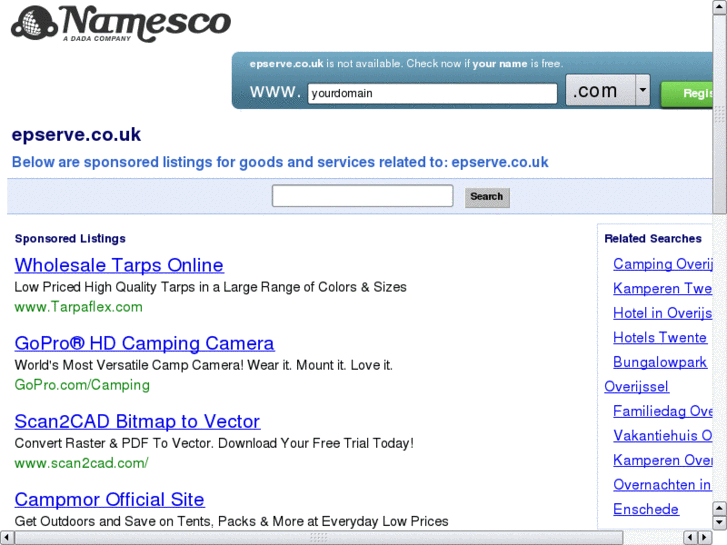
Task: Open GoPro HD Camping Camera link
Action: [x=144, y=343]
